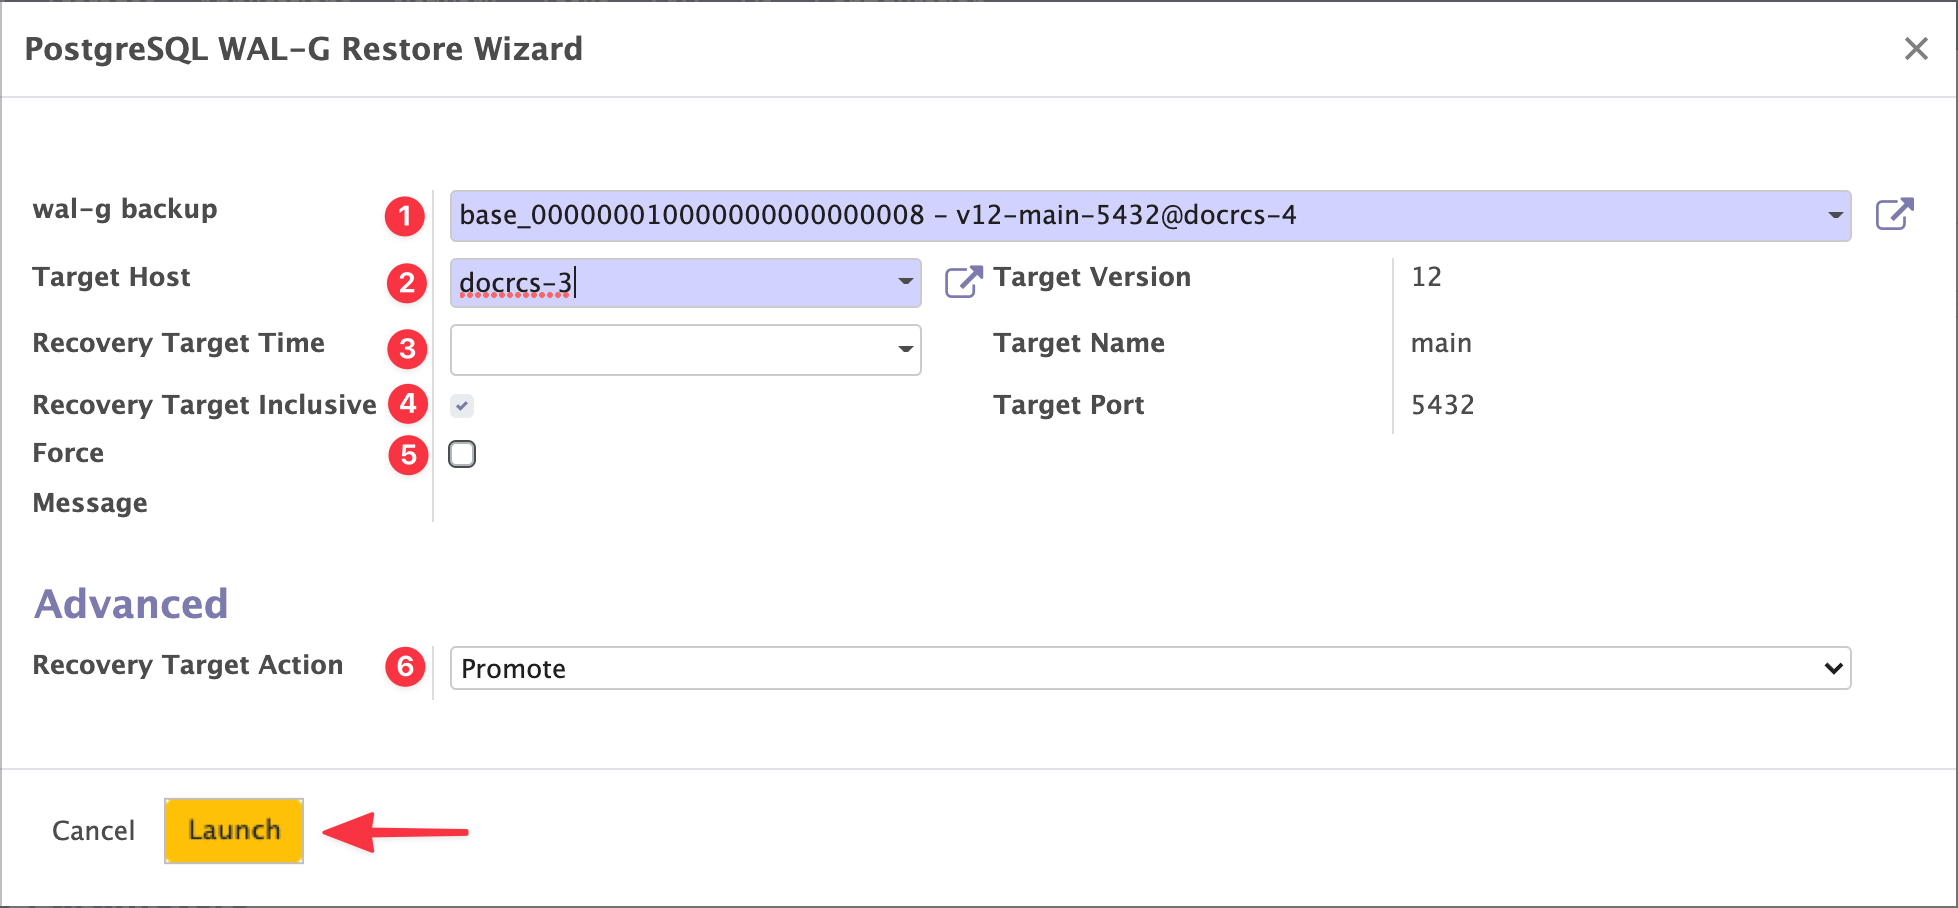The height and width of the screenshot is (908, 1958).
Task: Click red step marker number 6
Action: 405,667
